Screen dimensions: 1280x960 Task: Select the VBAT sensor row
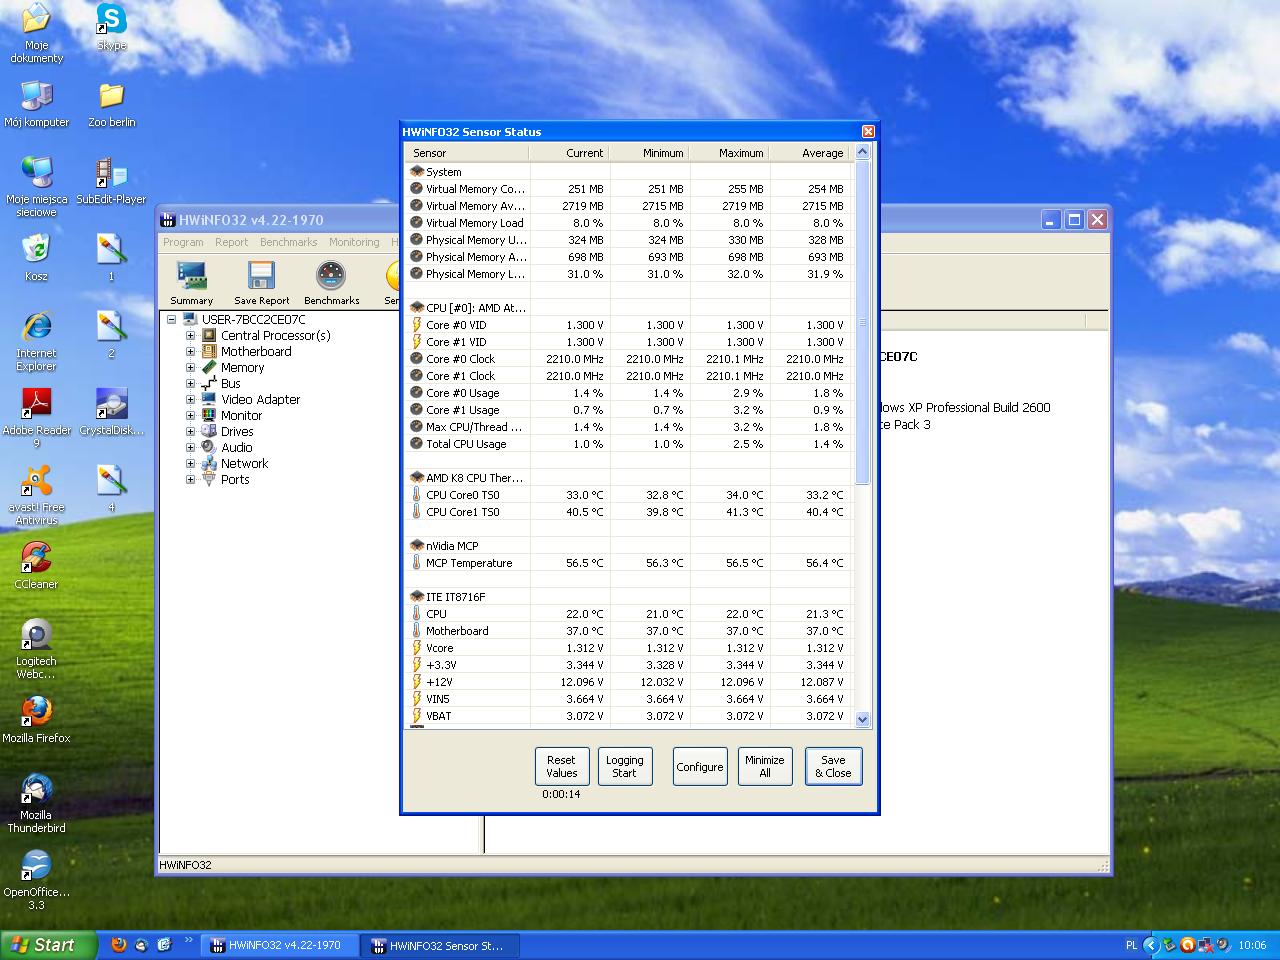click(x=629, y=716)
